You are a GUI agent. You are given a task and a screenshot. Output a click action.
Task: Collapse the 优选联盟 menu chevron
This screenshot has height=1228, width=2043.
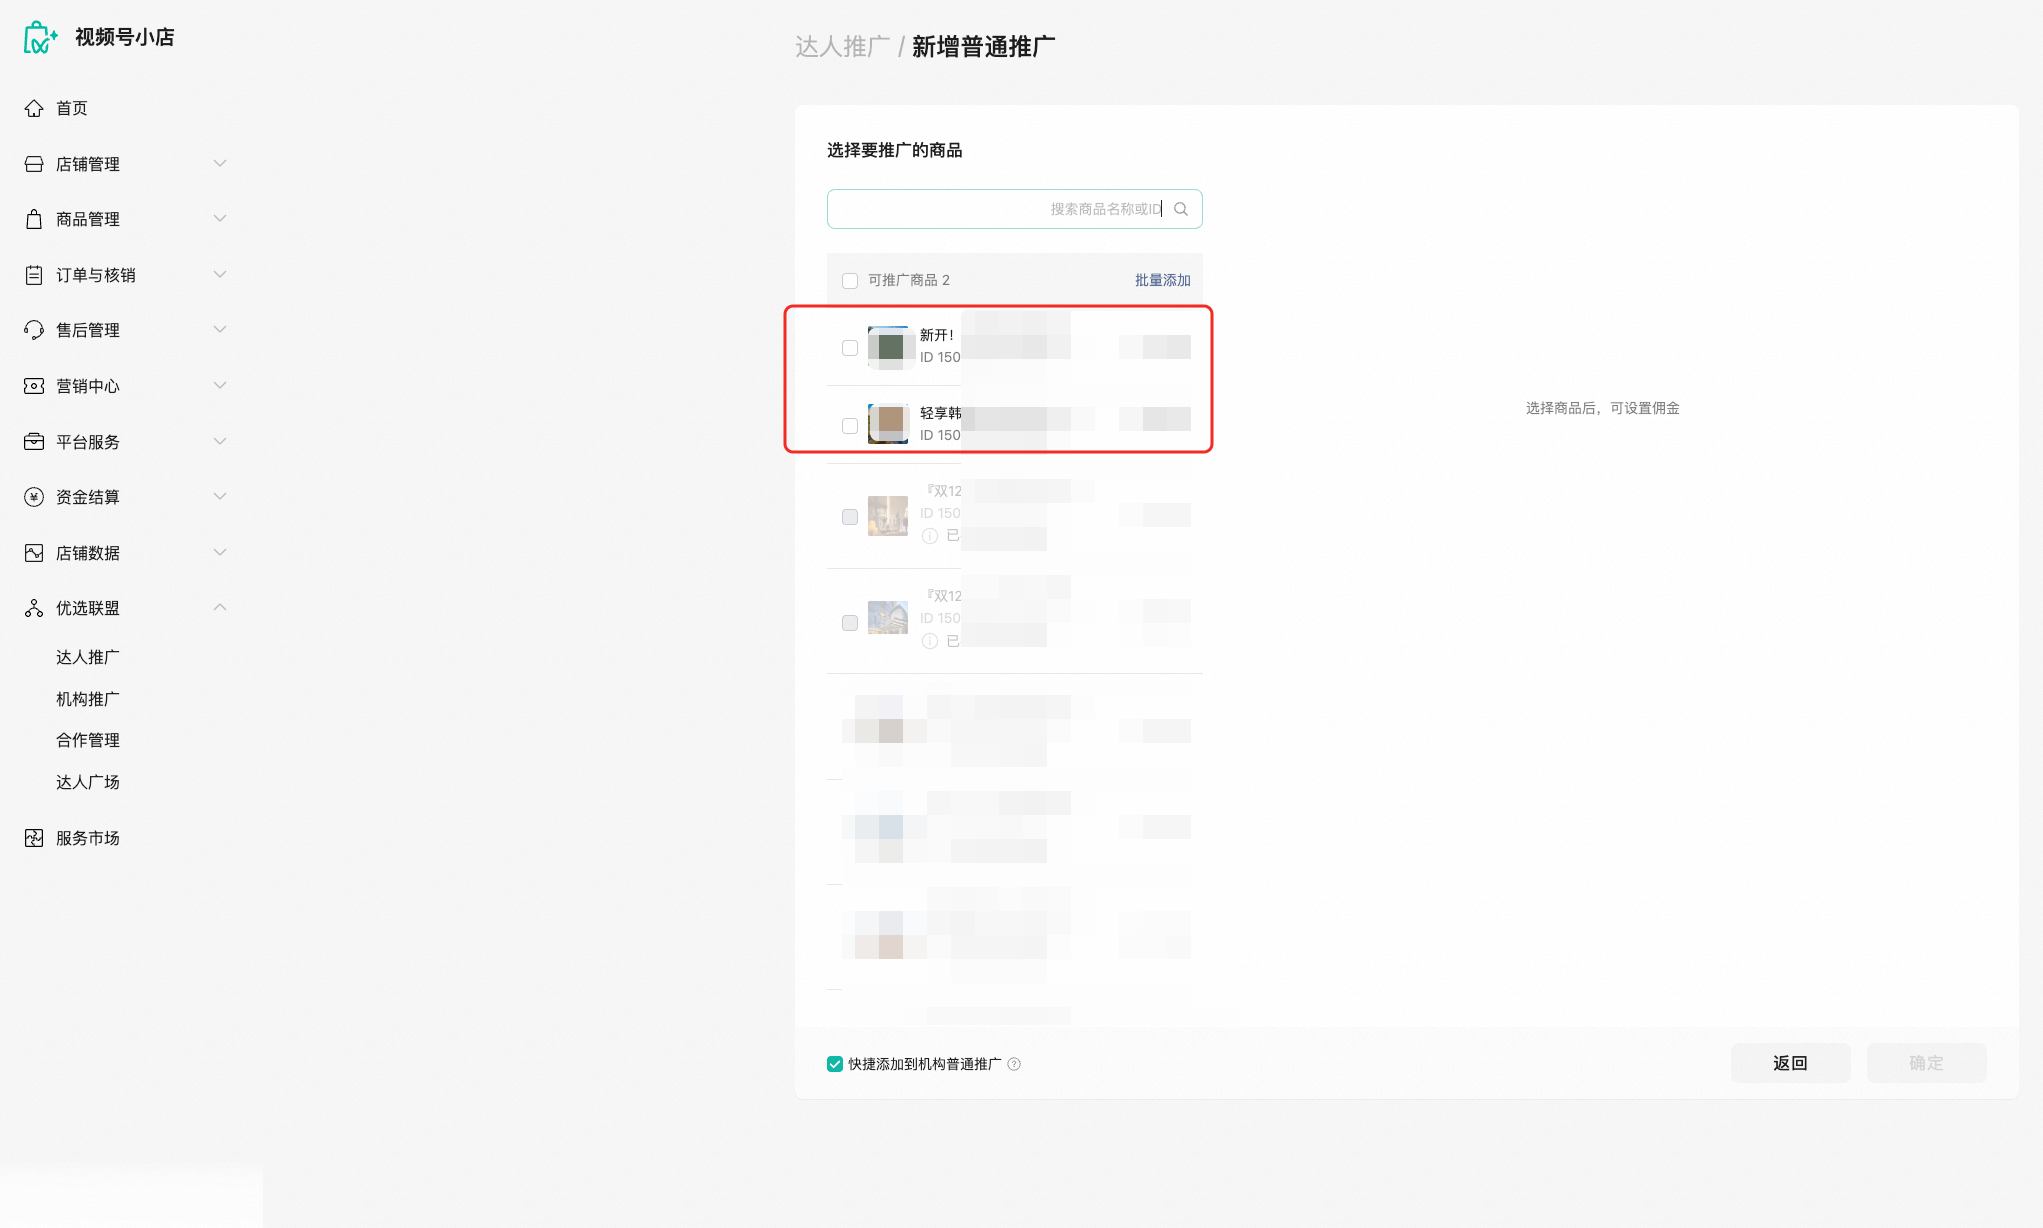click(220, 607)
